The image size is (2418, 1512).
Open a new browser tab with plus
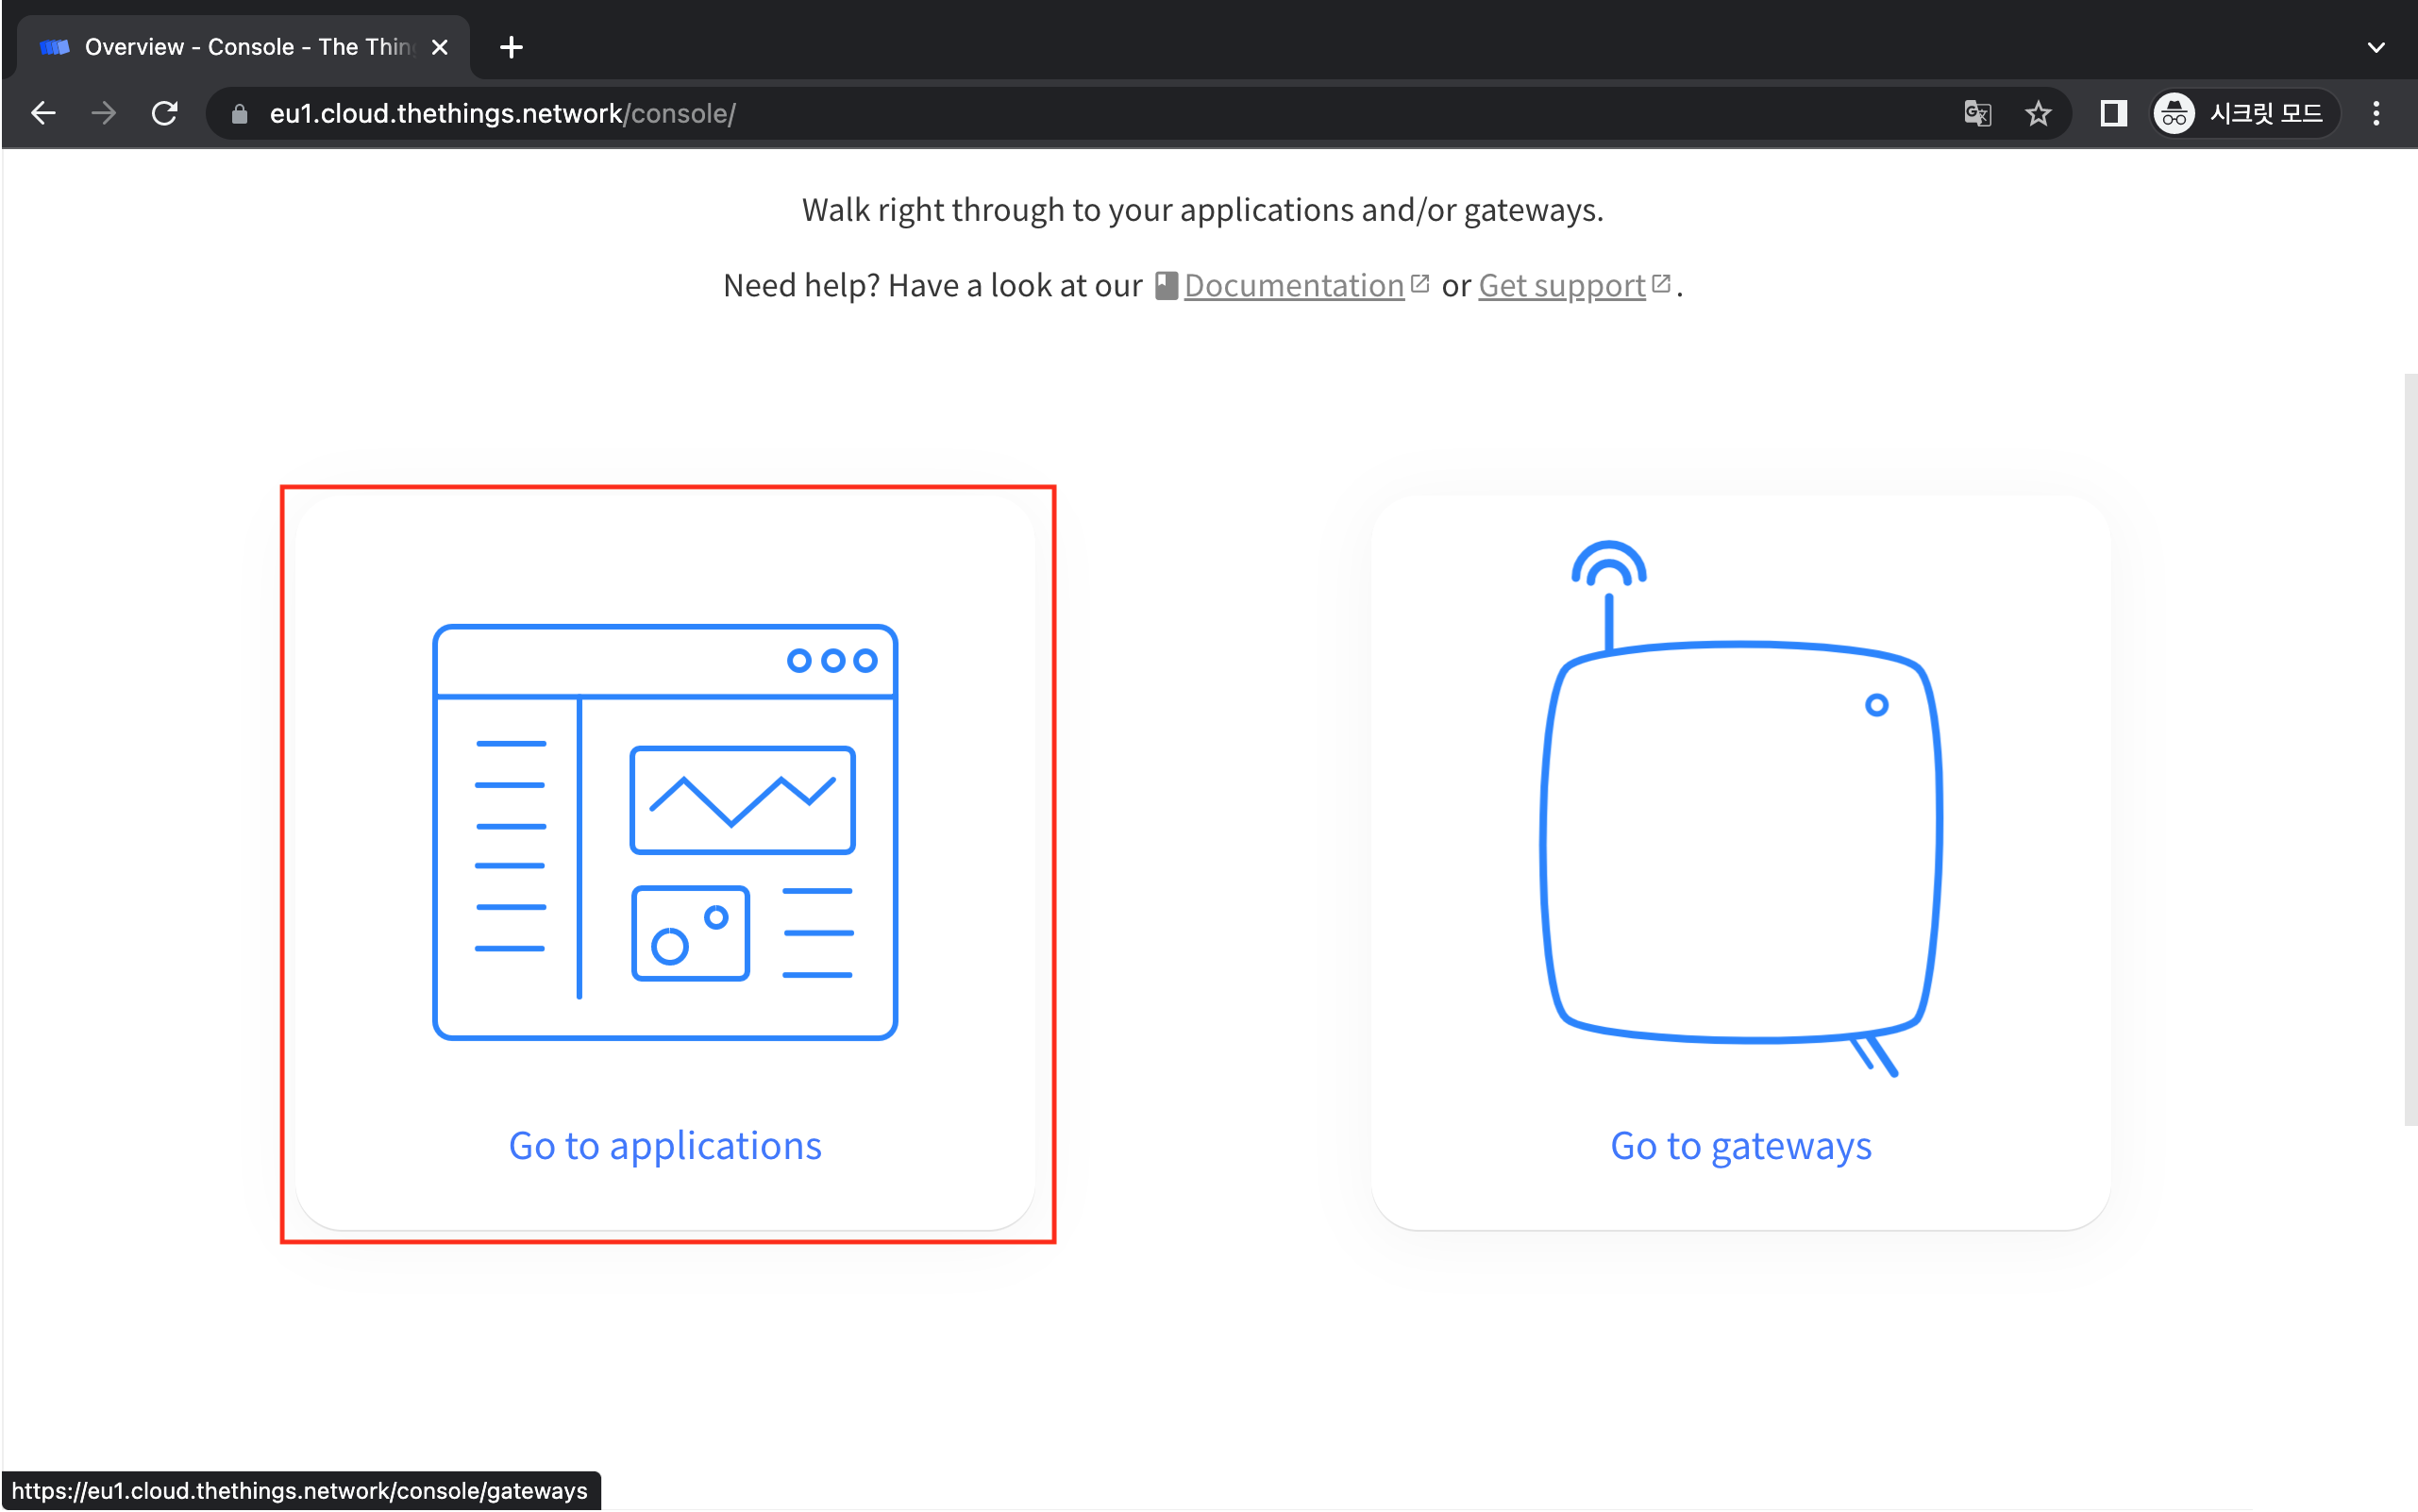(x=511, y=47)
